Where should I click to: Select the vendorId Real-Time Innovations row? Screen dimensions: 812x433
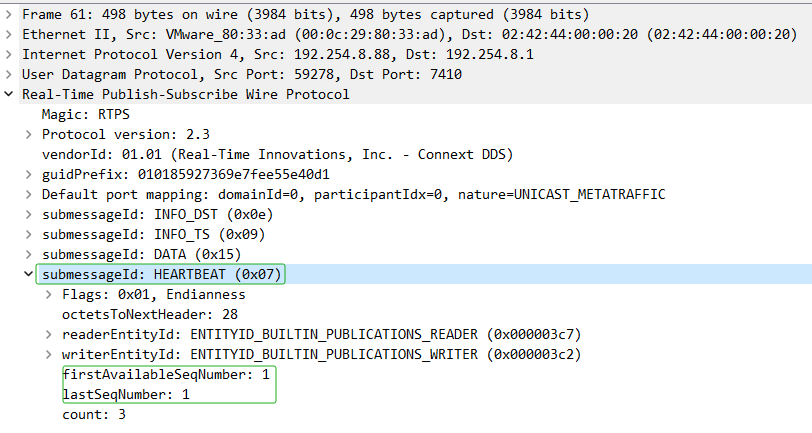(277, 154)
